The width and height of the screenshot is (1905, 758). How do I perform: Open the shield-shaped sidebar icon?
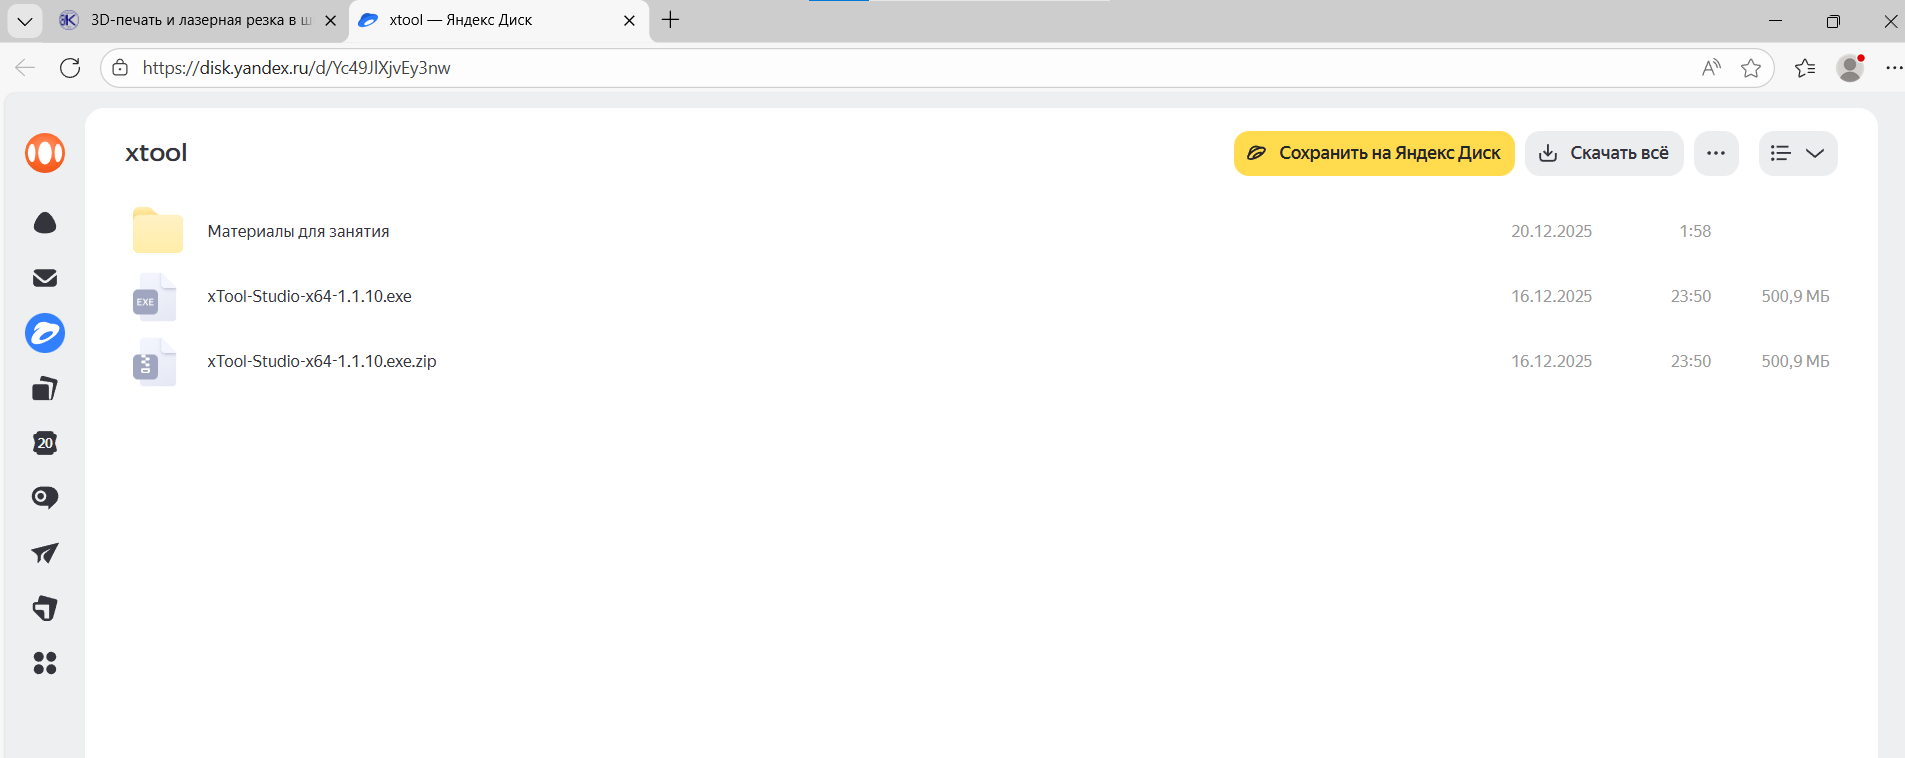click(45, 608)
